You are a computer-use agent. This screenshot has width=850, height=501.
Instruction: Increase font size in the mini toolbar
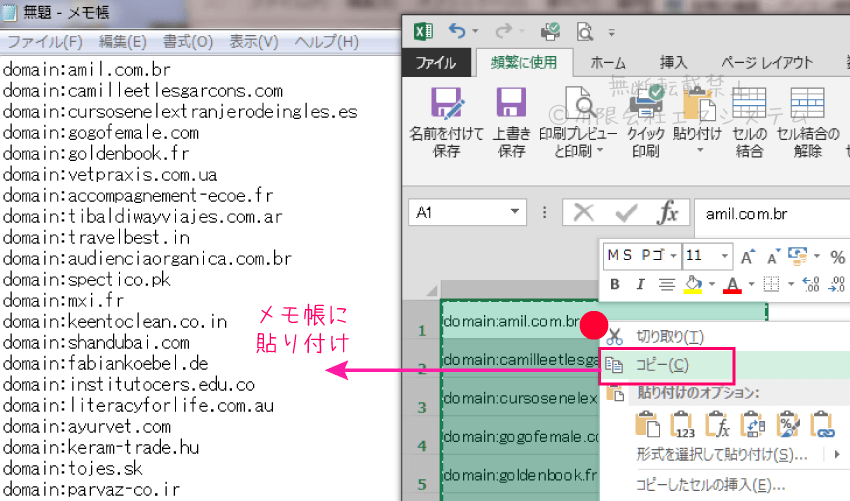coord(748,256)
